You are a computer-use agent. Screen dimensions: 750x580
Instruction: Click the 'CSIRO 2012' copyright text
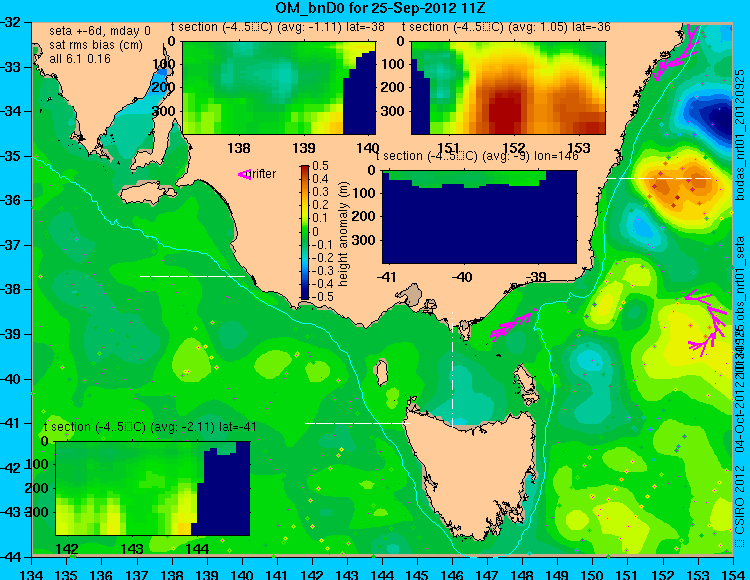click(740, 501)
